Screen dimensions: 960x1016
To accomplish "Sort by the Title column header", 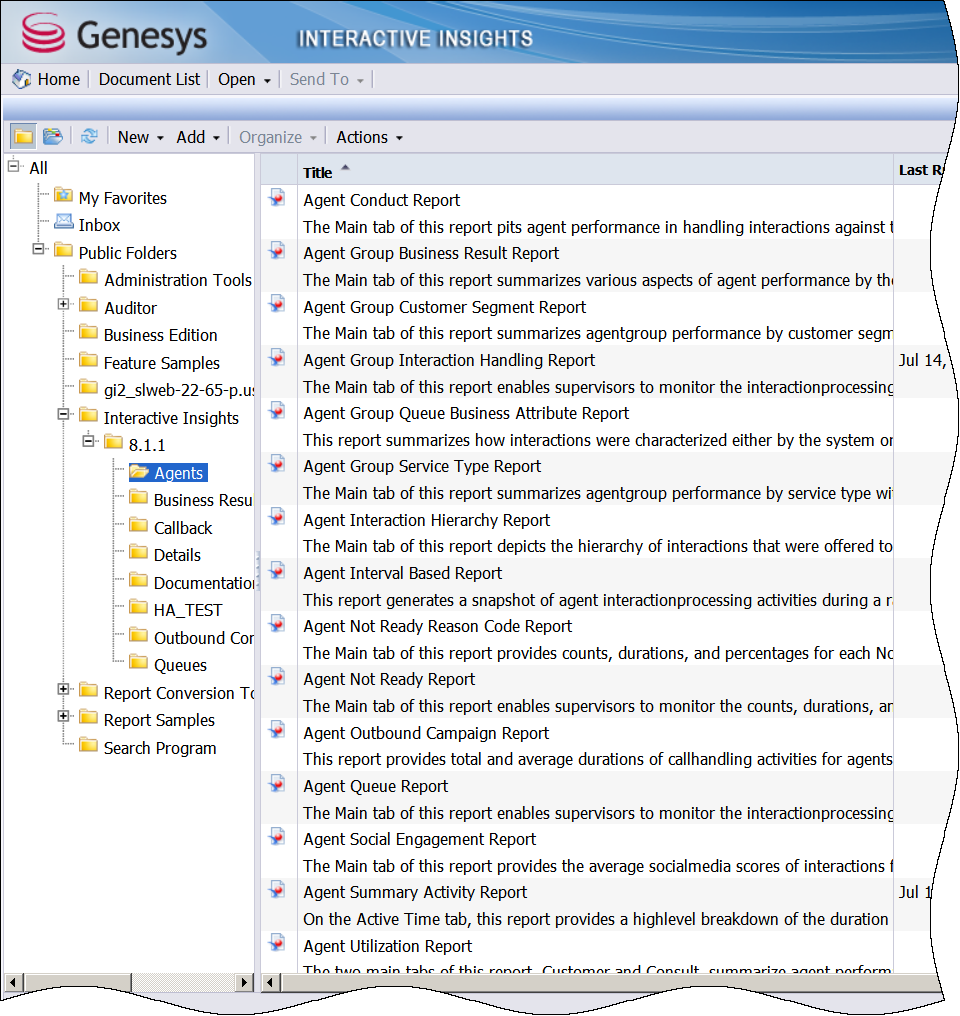I will coord(318,172).
